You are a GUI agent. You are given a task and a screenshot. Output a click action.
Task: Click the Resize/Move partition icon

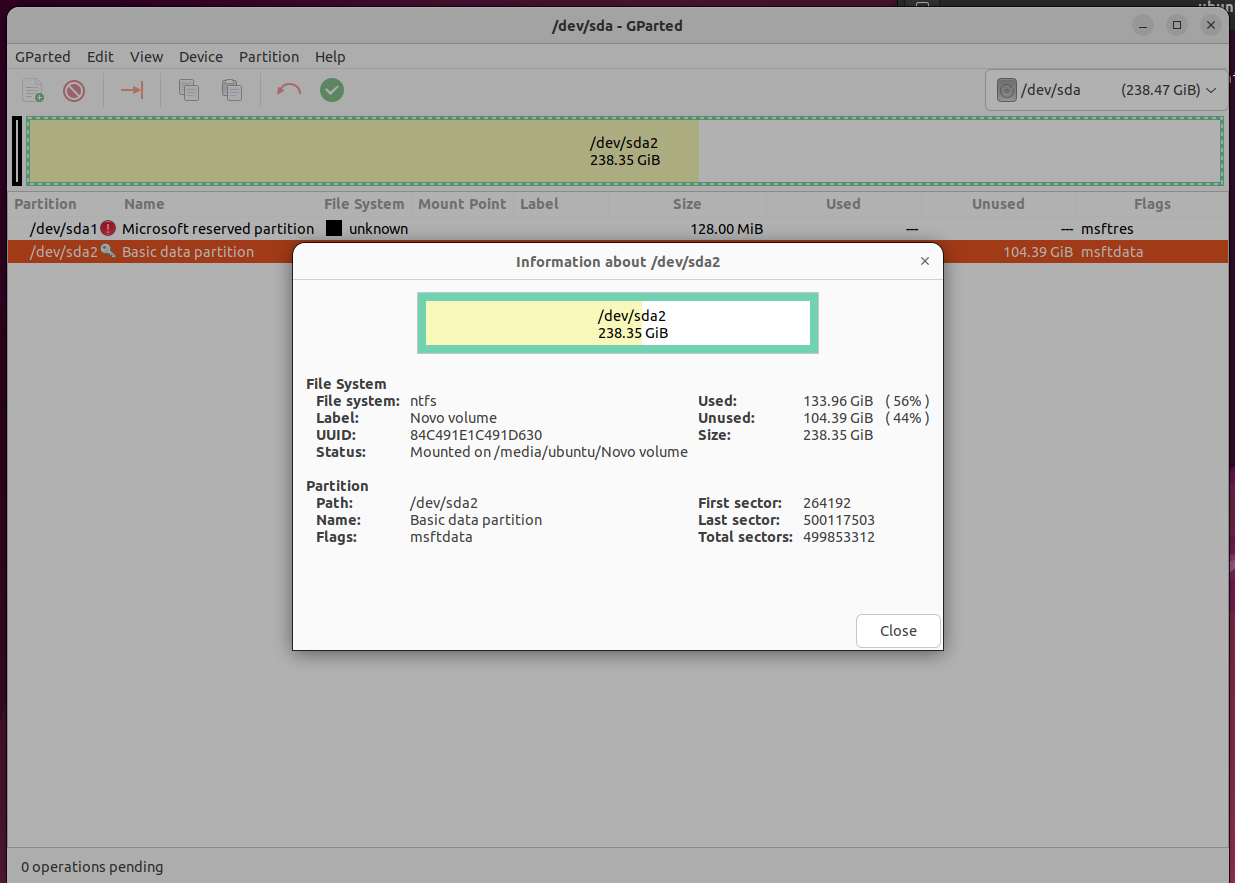(x=132, y=91)
